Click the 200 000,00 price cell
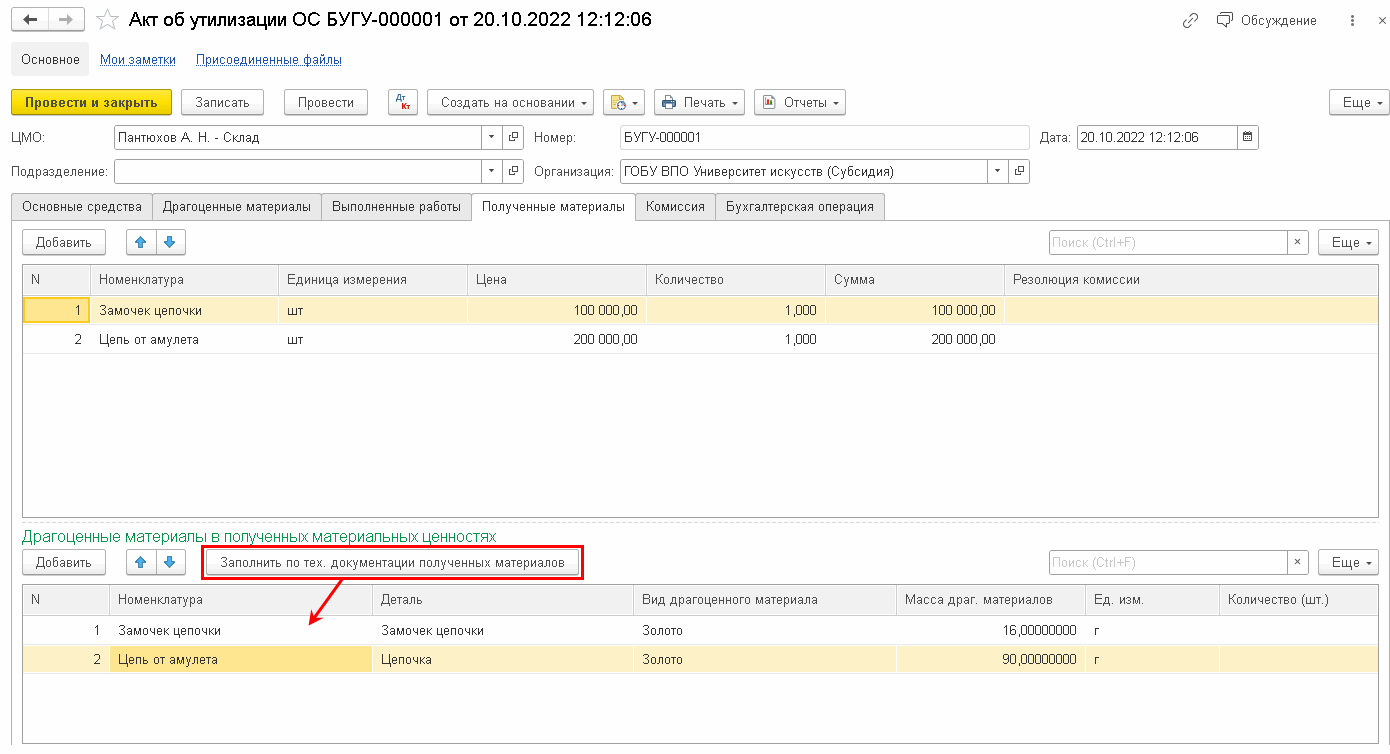 [557, 340]
